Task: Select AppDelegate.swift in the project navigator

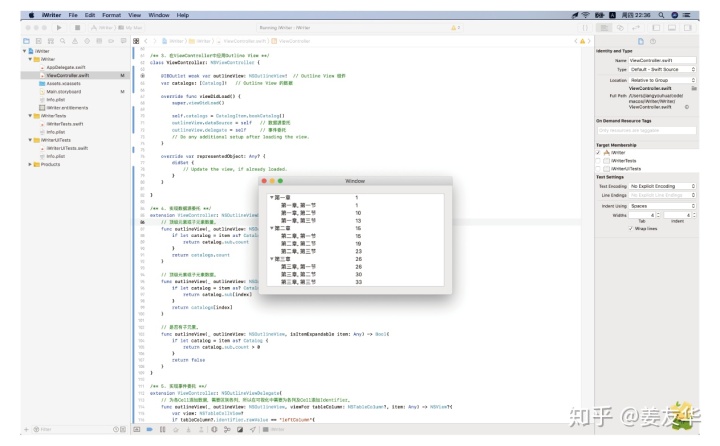Action: (x=66, y=67)
